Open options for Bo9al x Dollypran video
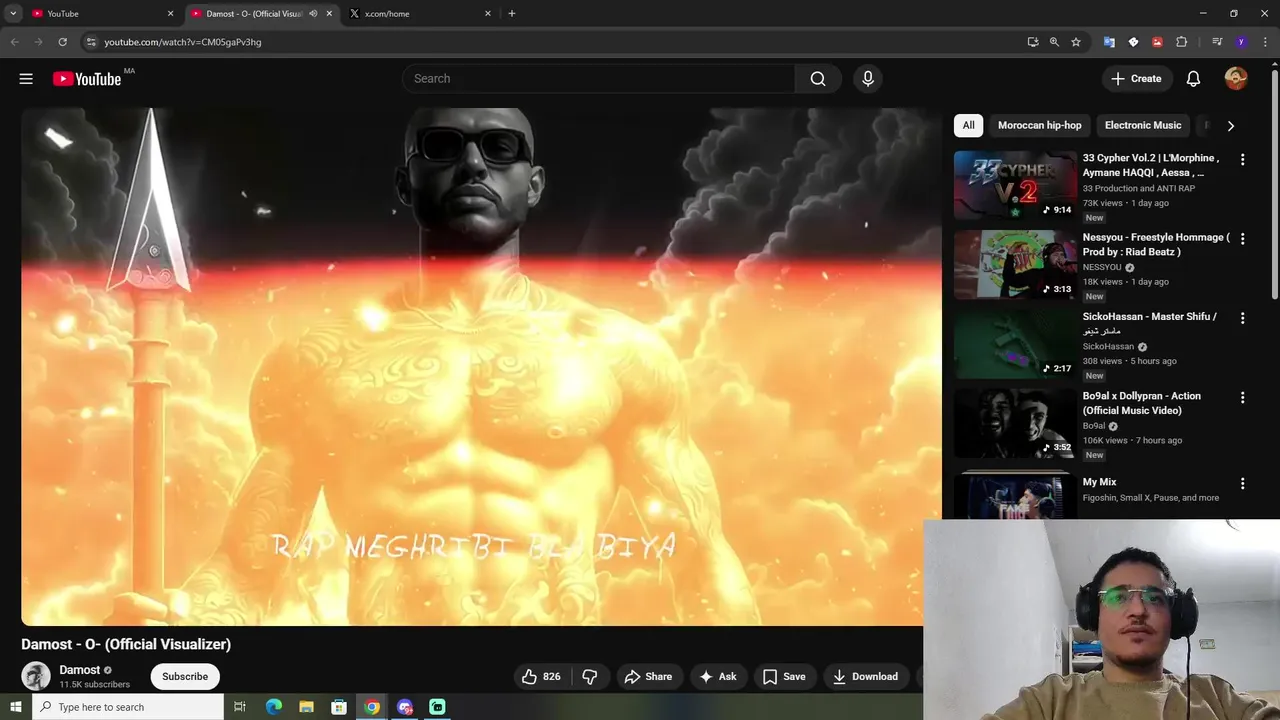This screenshot has width=1280, height=720. [1243, 397]
